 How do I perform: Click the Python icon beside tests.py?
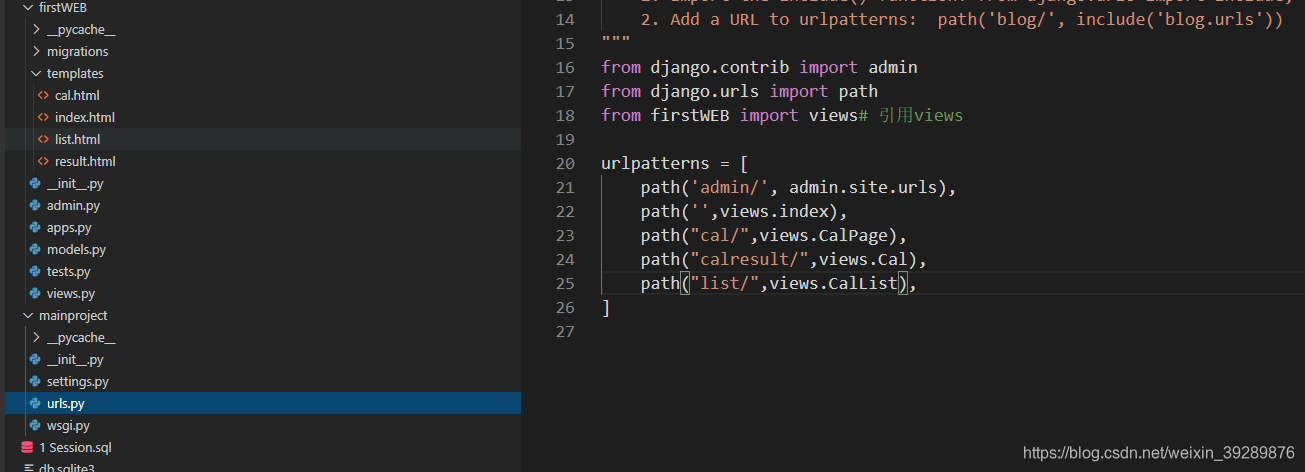click(35, 271)
